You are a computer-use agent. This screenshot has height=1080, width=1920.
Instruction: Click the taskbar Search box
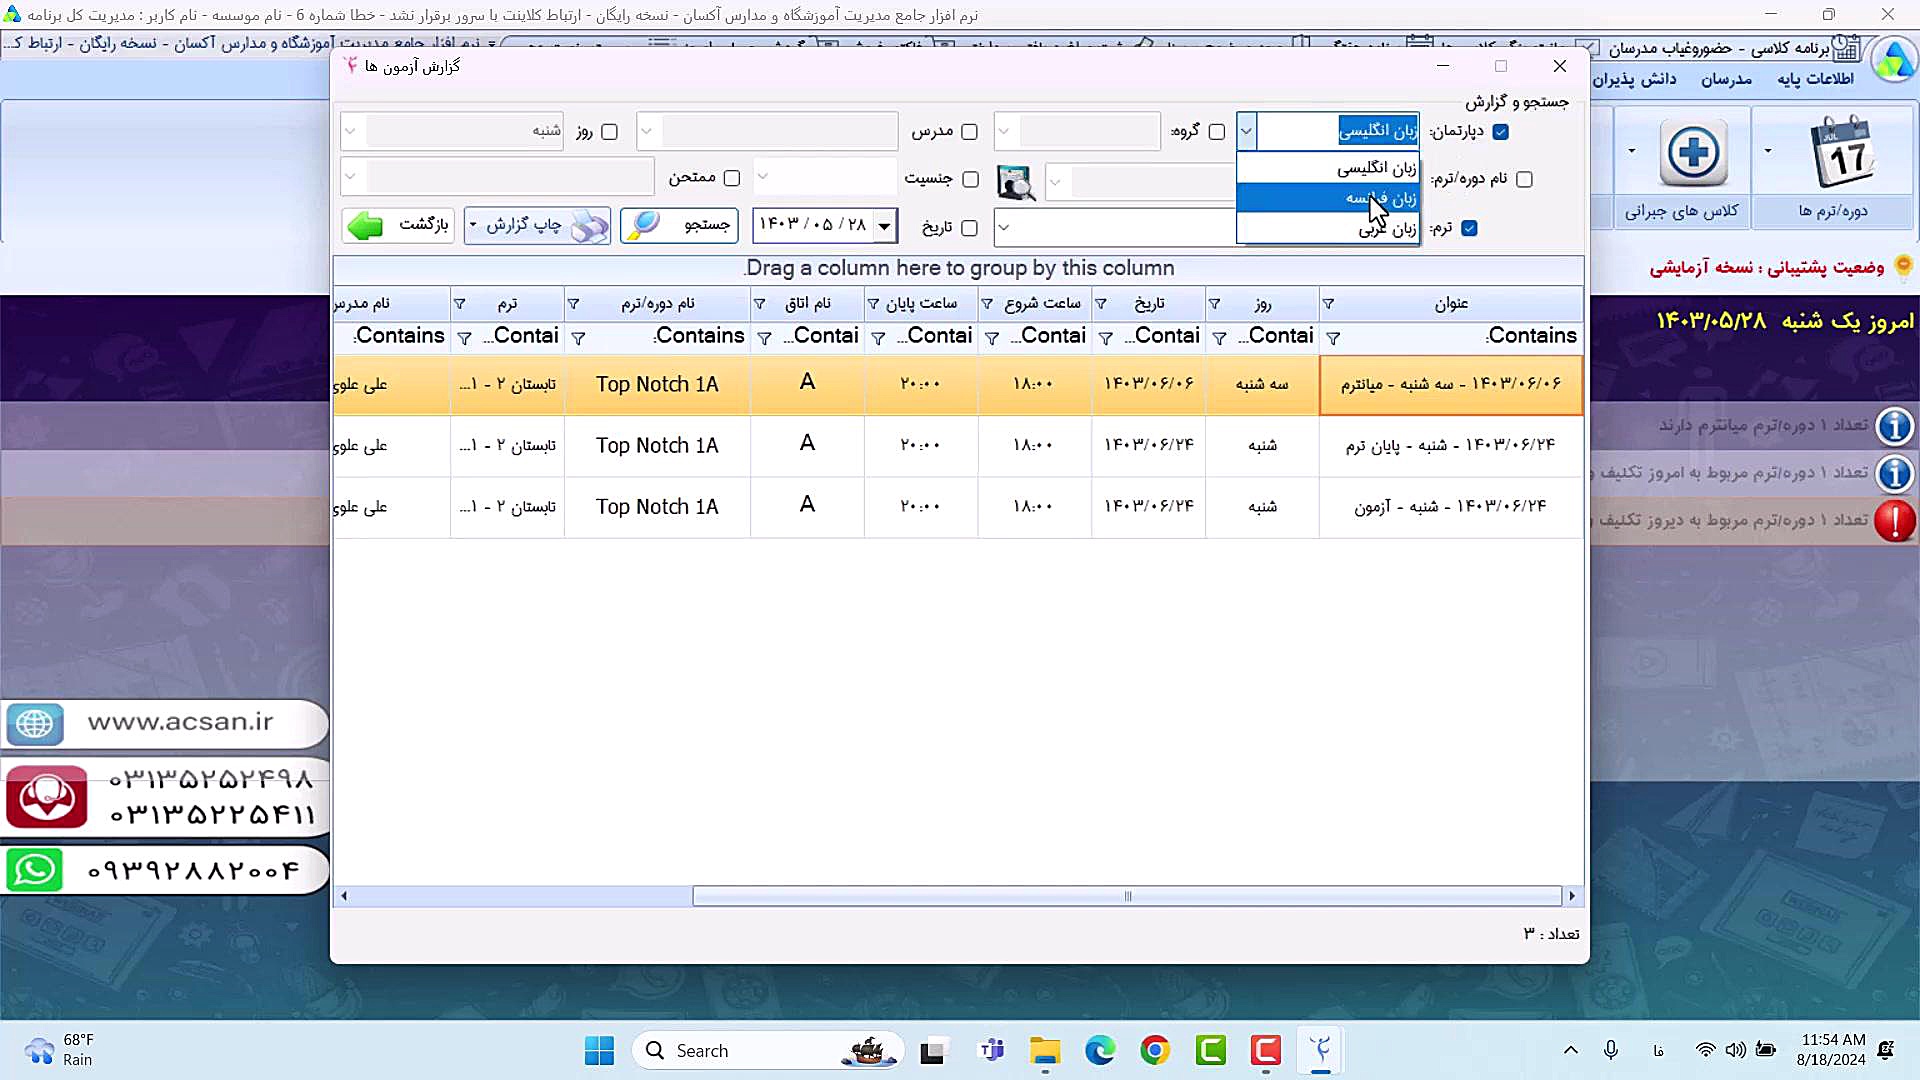(x=768, y=1051)
